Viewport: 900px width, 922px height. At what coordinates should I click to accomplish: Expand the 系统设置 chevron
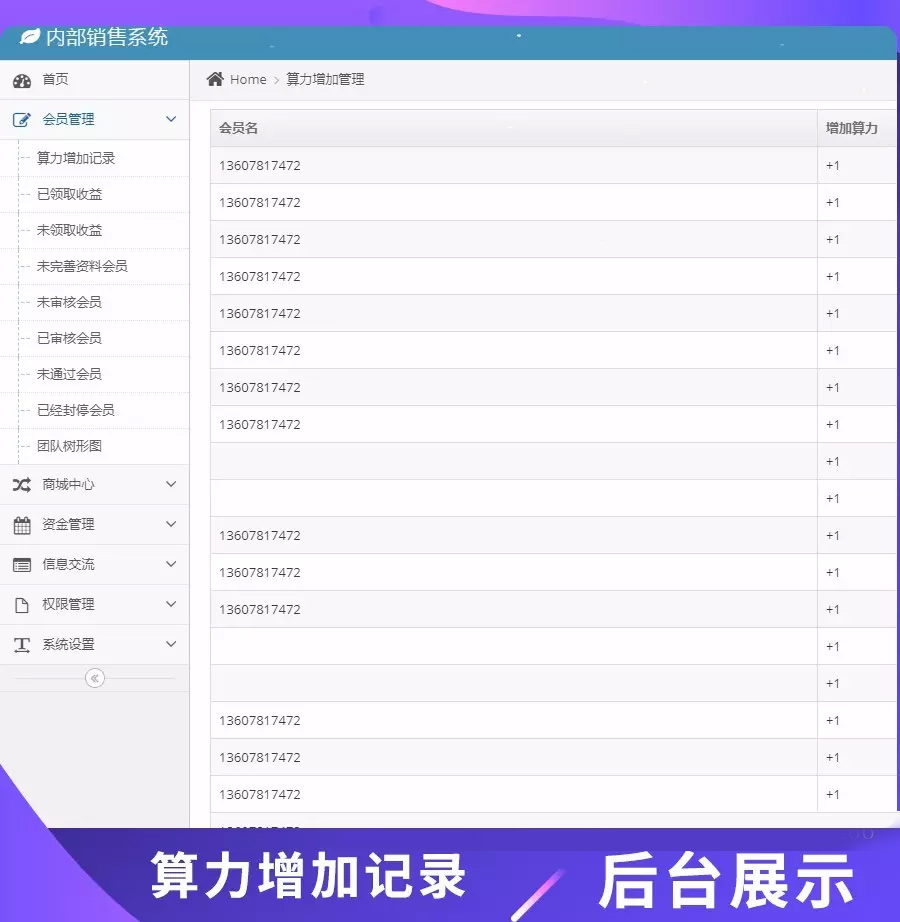[171, 644]
